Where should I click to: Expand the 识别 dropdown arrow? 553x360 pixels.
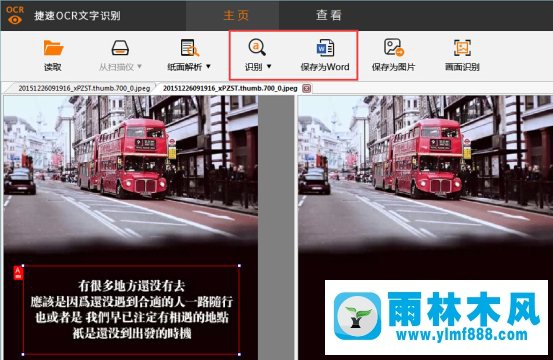click(269, 66)
